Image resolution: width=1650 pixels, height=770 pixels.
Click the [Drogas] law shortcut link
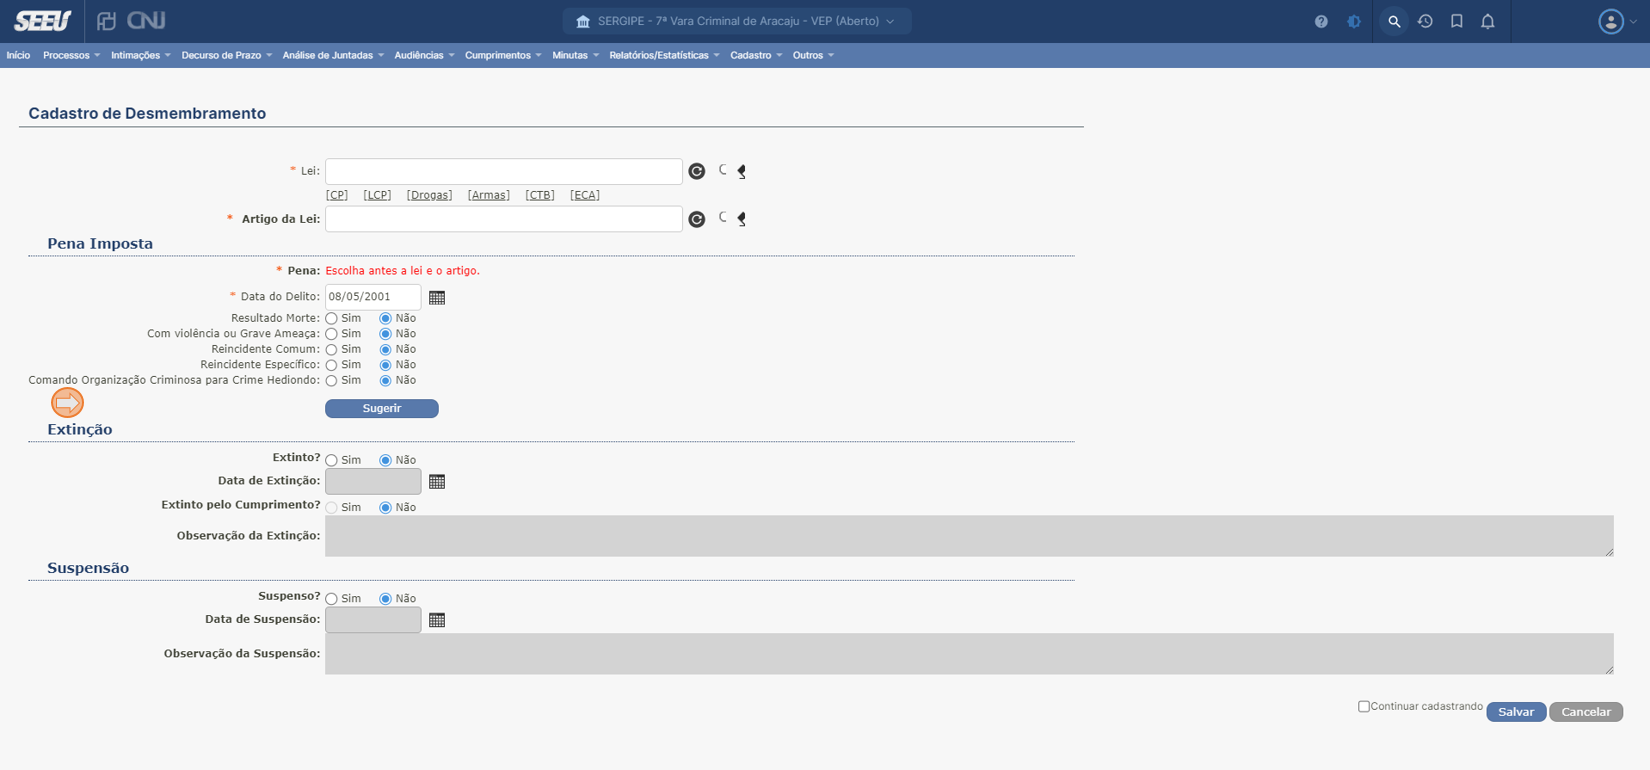tap(429, 195)
